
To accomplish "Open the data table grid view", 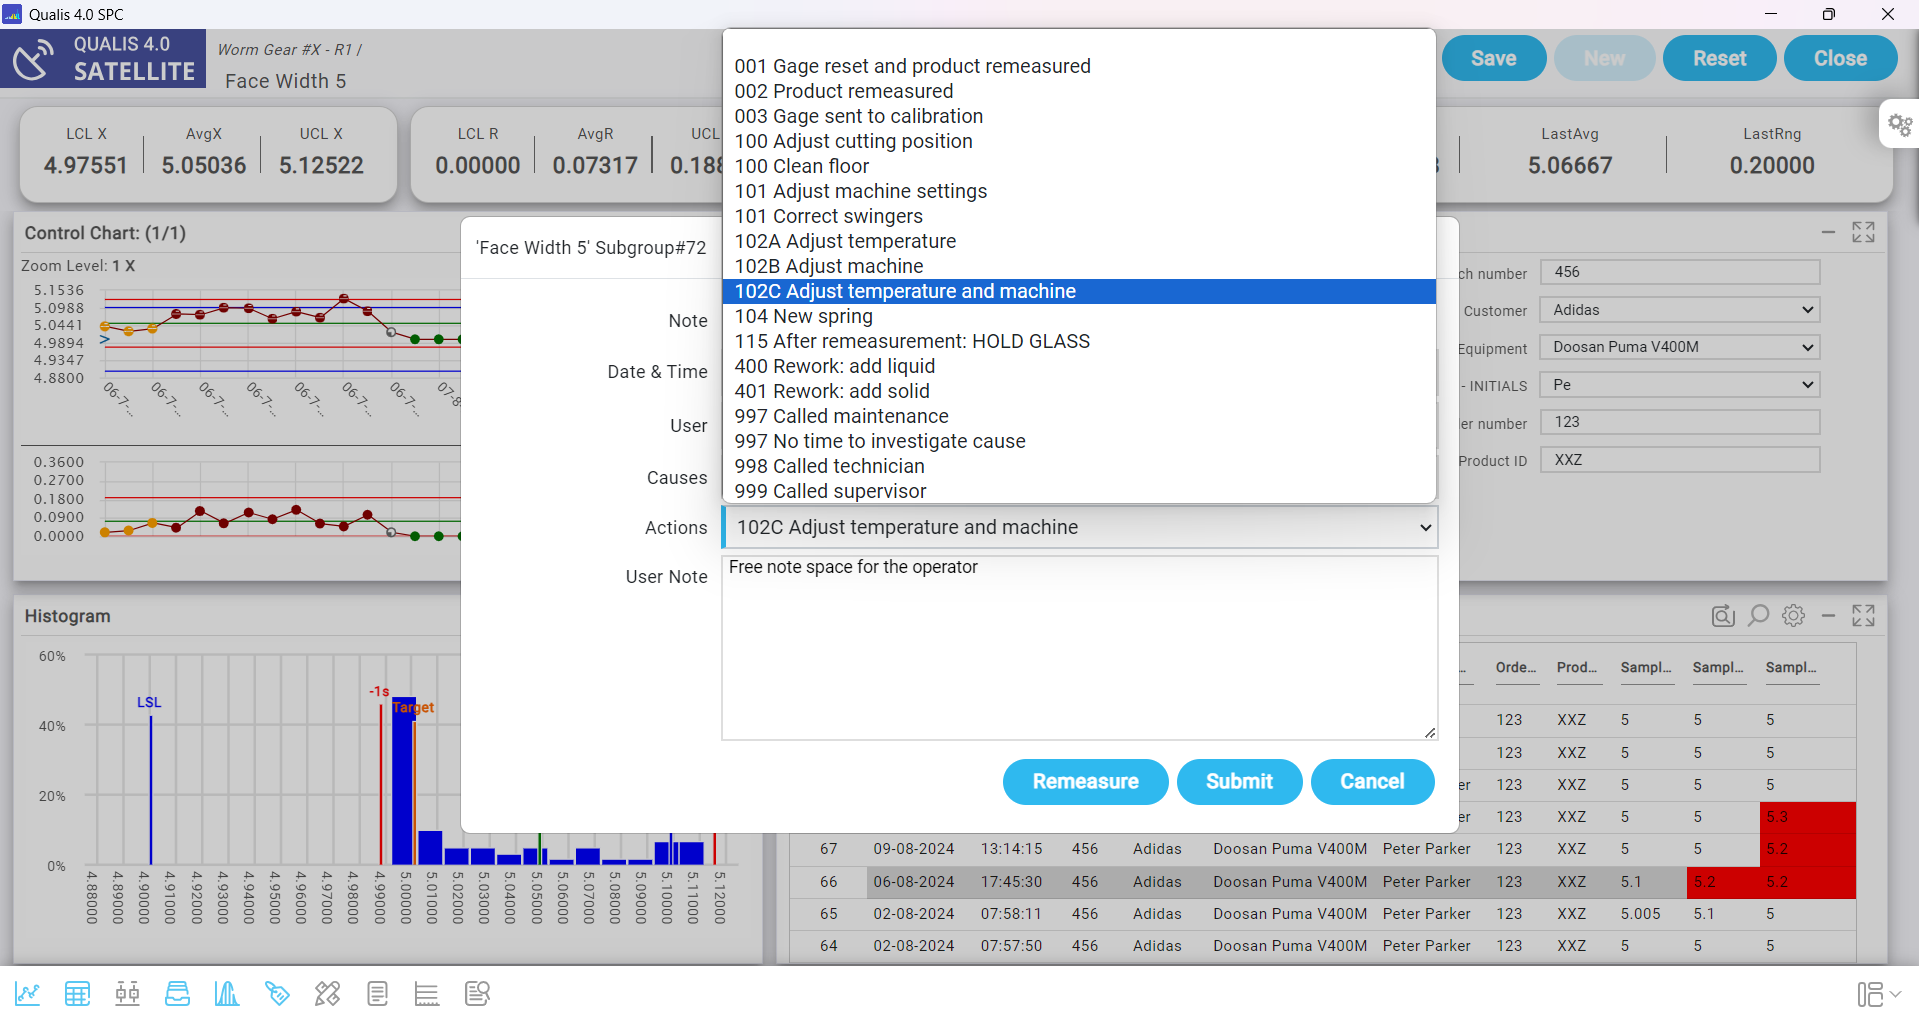I will pos(77,993).
